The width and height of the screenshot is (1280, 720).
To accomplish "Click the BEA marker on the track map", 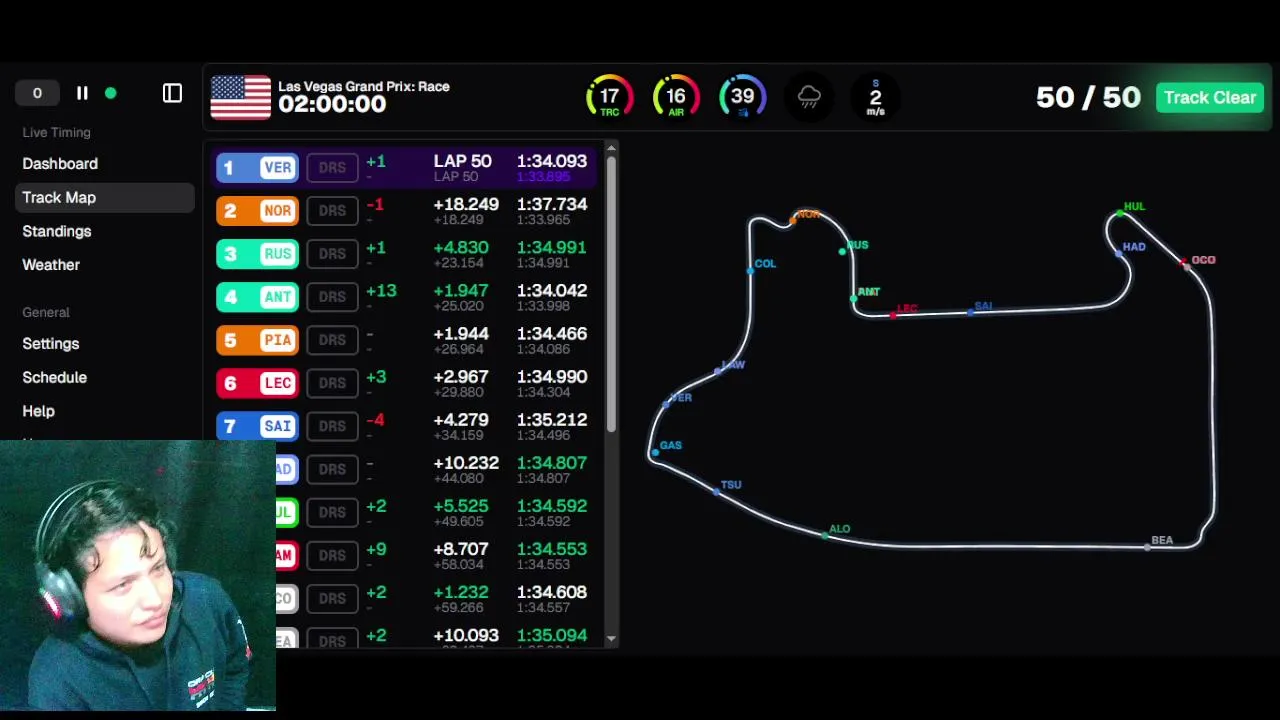I will (x=1148, y=546).
